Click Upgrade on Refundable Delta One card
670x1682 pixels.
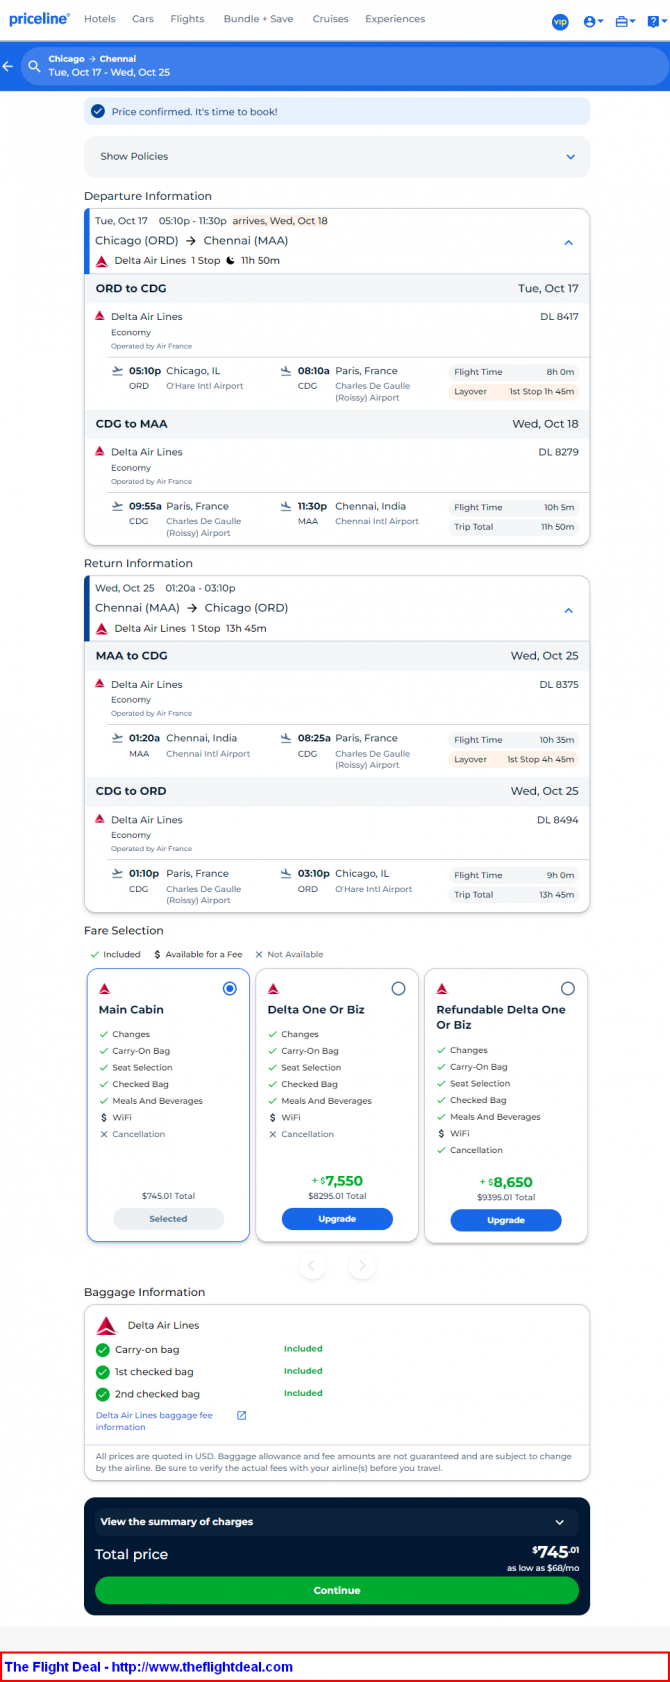(506, 1220)
